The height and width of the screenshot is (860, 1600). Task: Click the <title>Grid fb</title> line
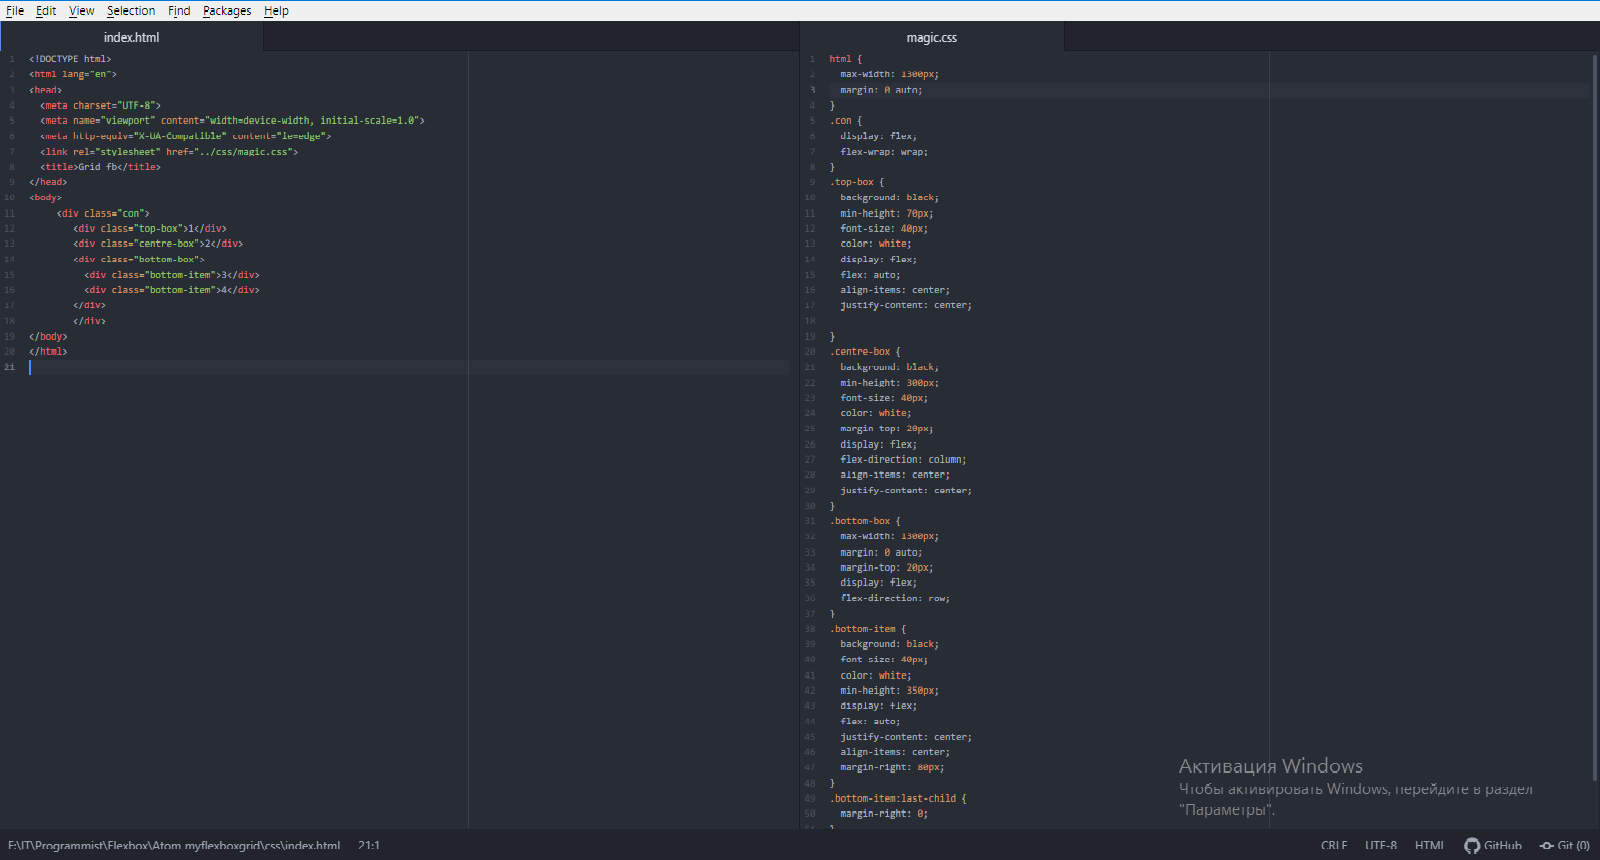click(100, 167)
